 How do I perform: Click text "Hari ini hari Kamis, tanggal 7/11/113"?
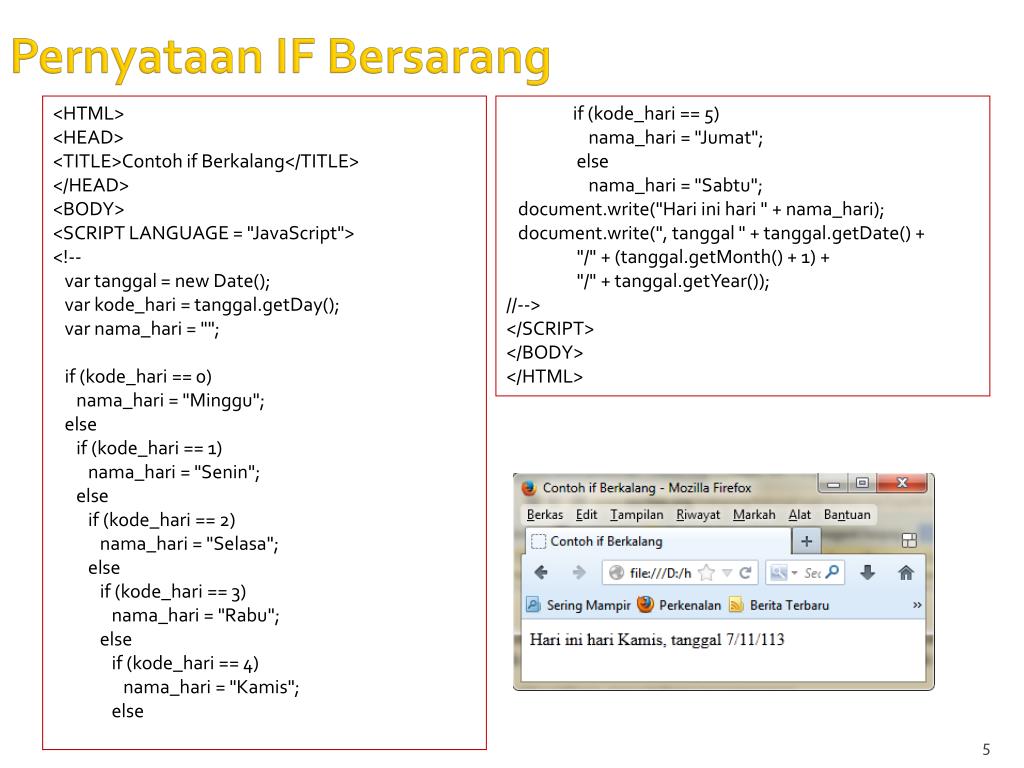click(x=657, y=639)
